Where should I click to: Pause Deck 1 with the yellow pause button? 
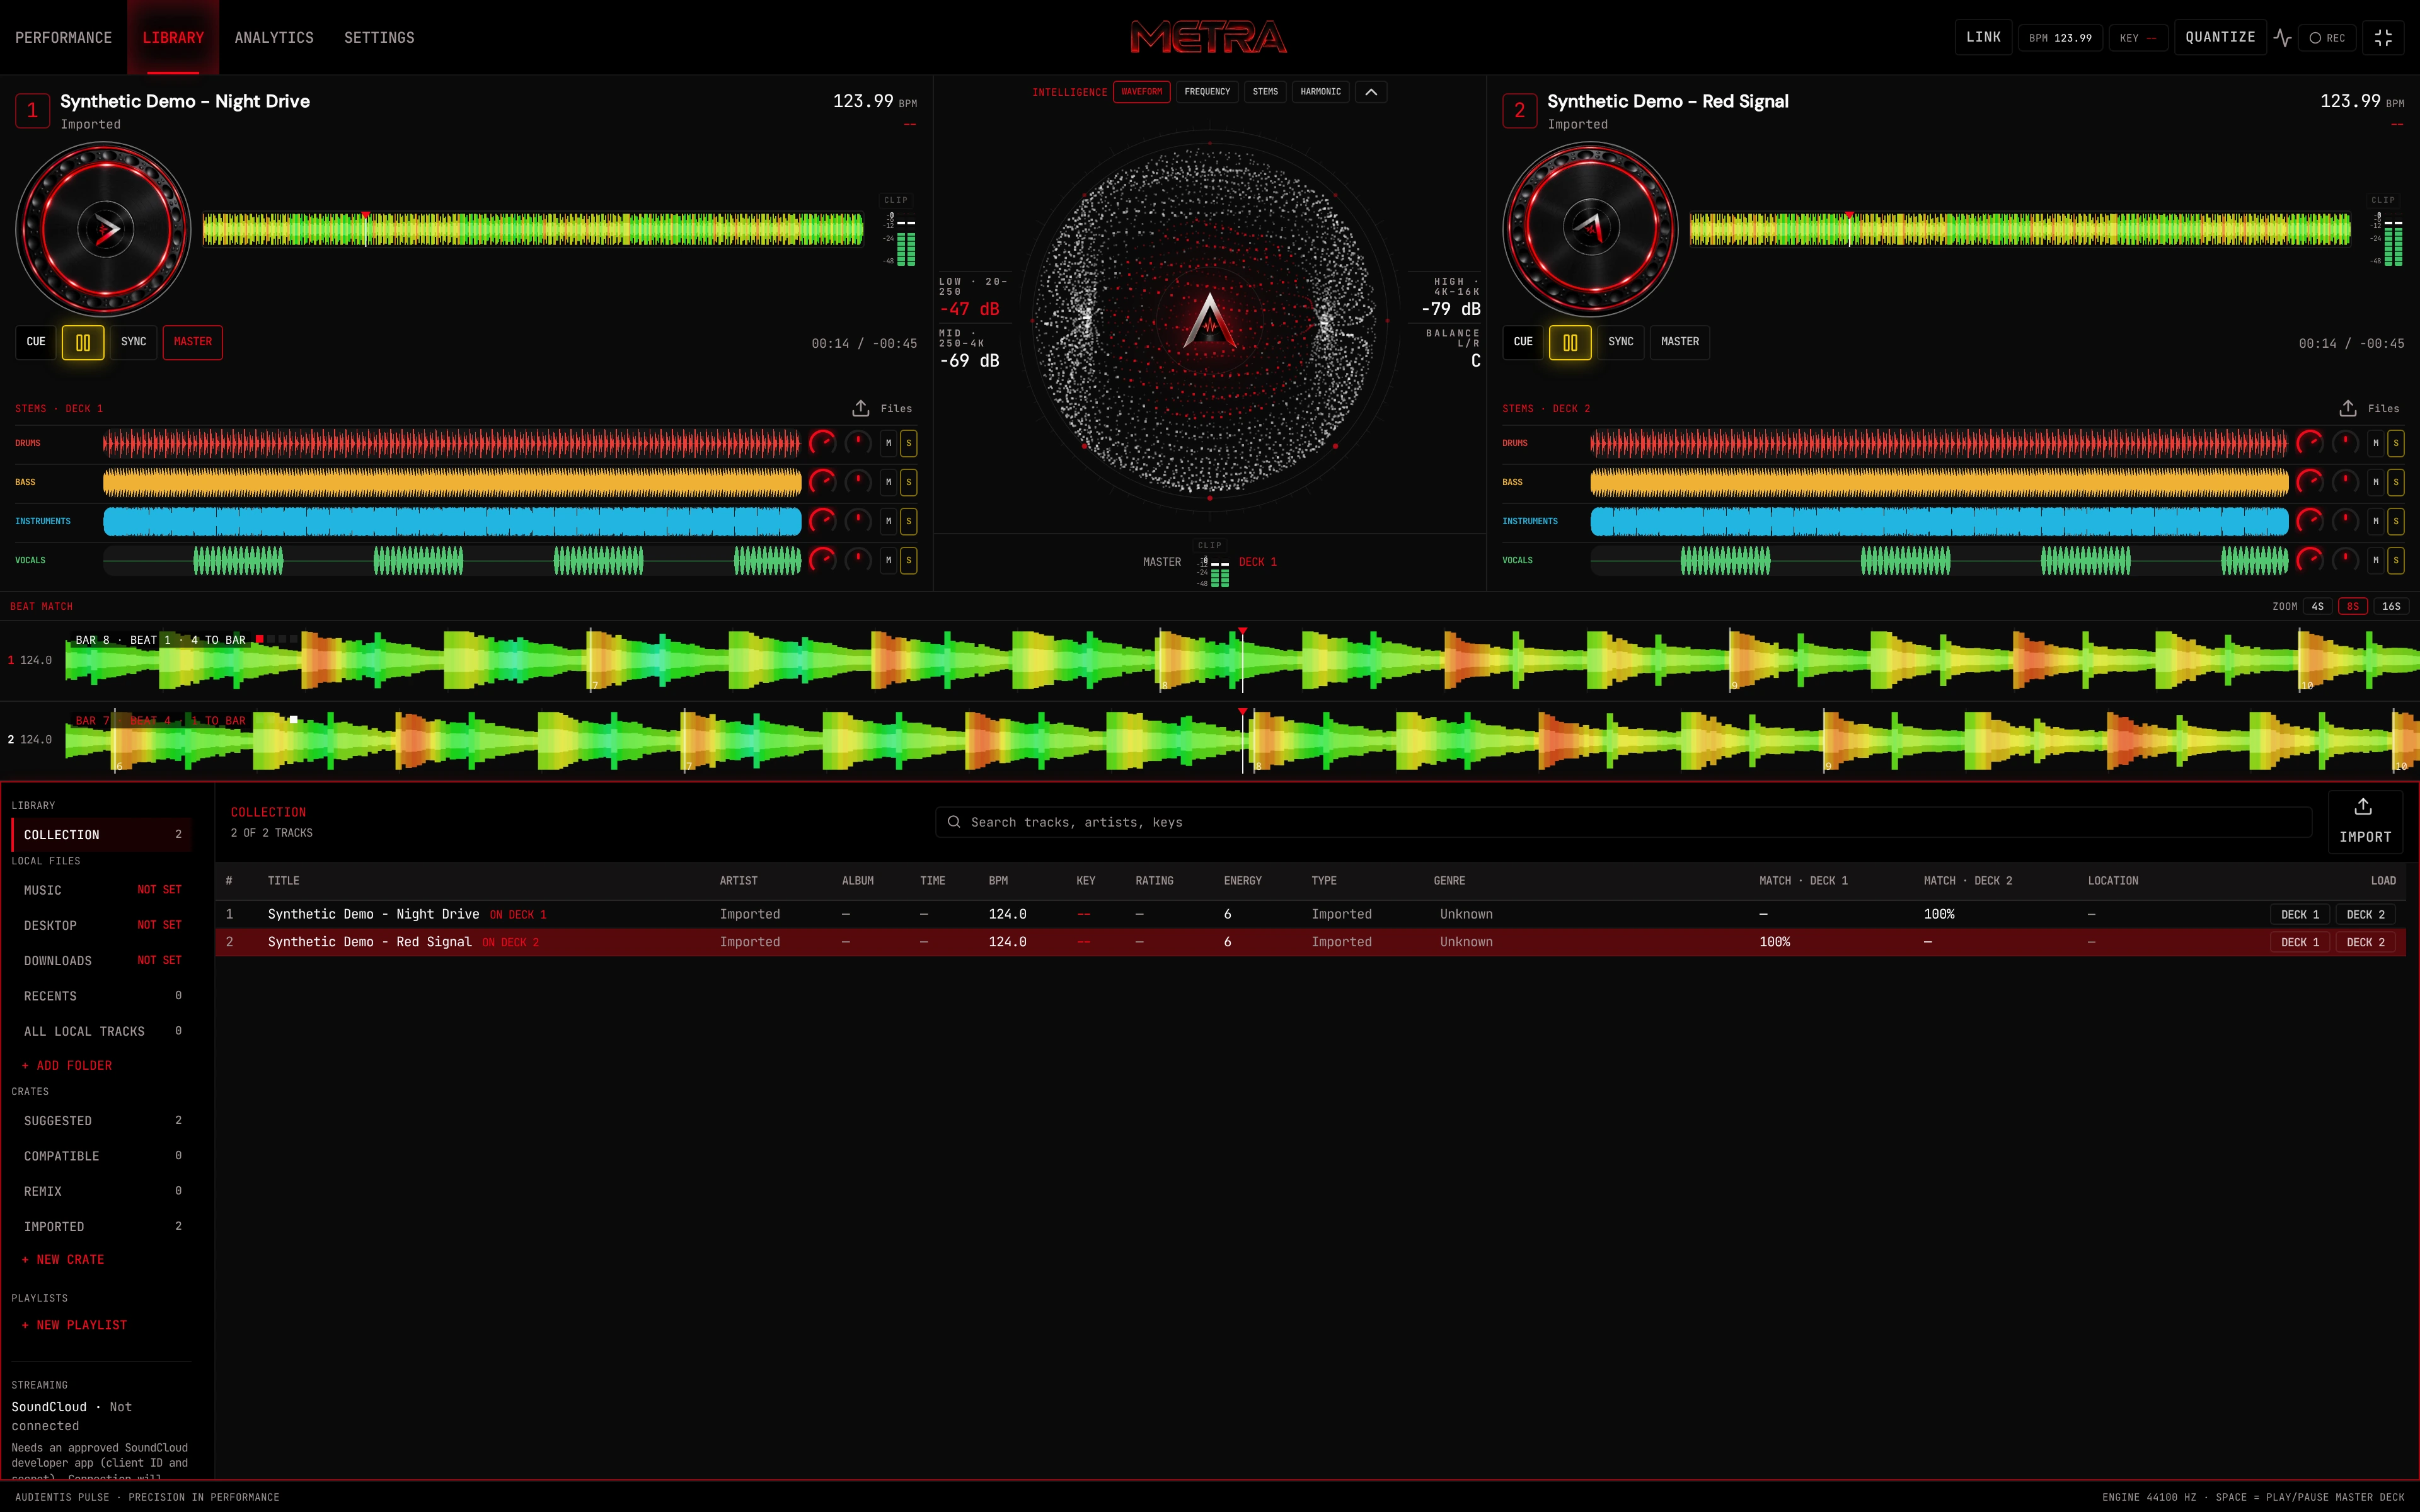[x=83, y=342]
